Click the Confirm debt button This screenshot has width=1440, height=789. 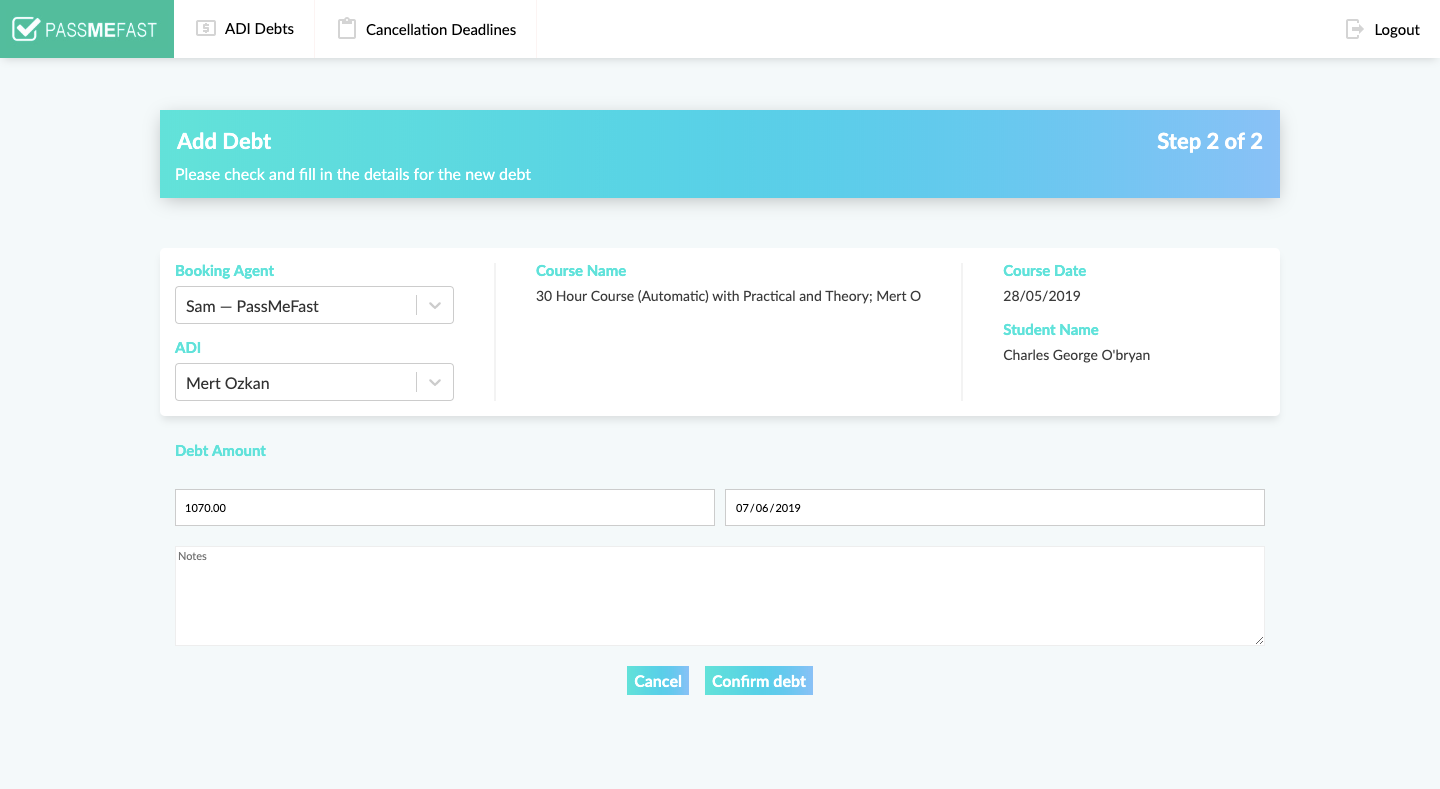click(759, 681)
